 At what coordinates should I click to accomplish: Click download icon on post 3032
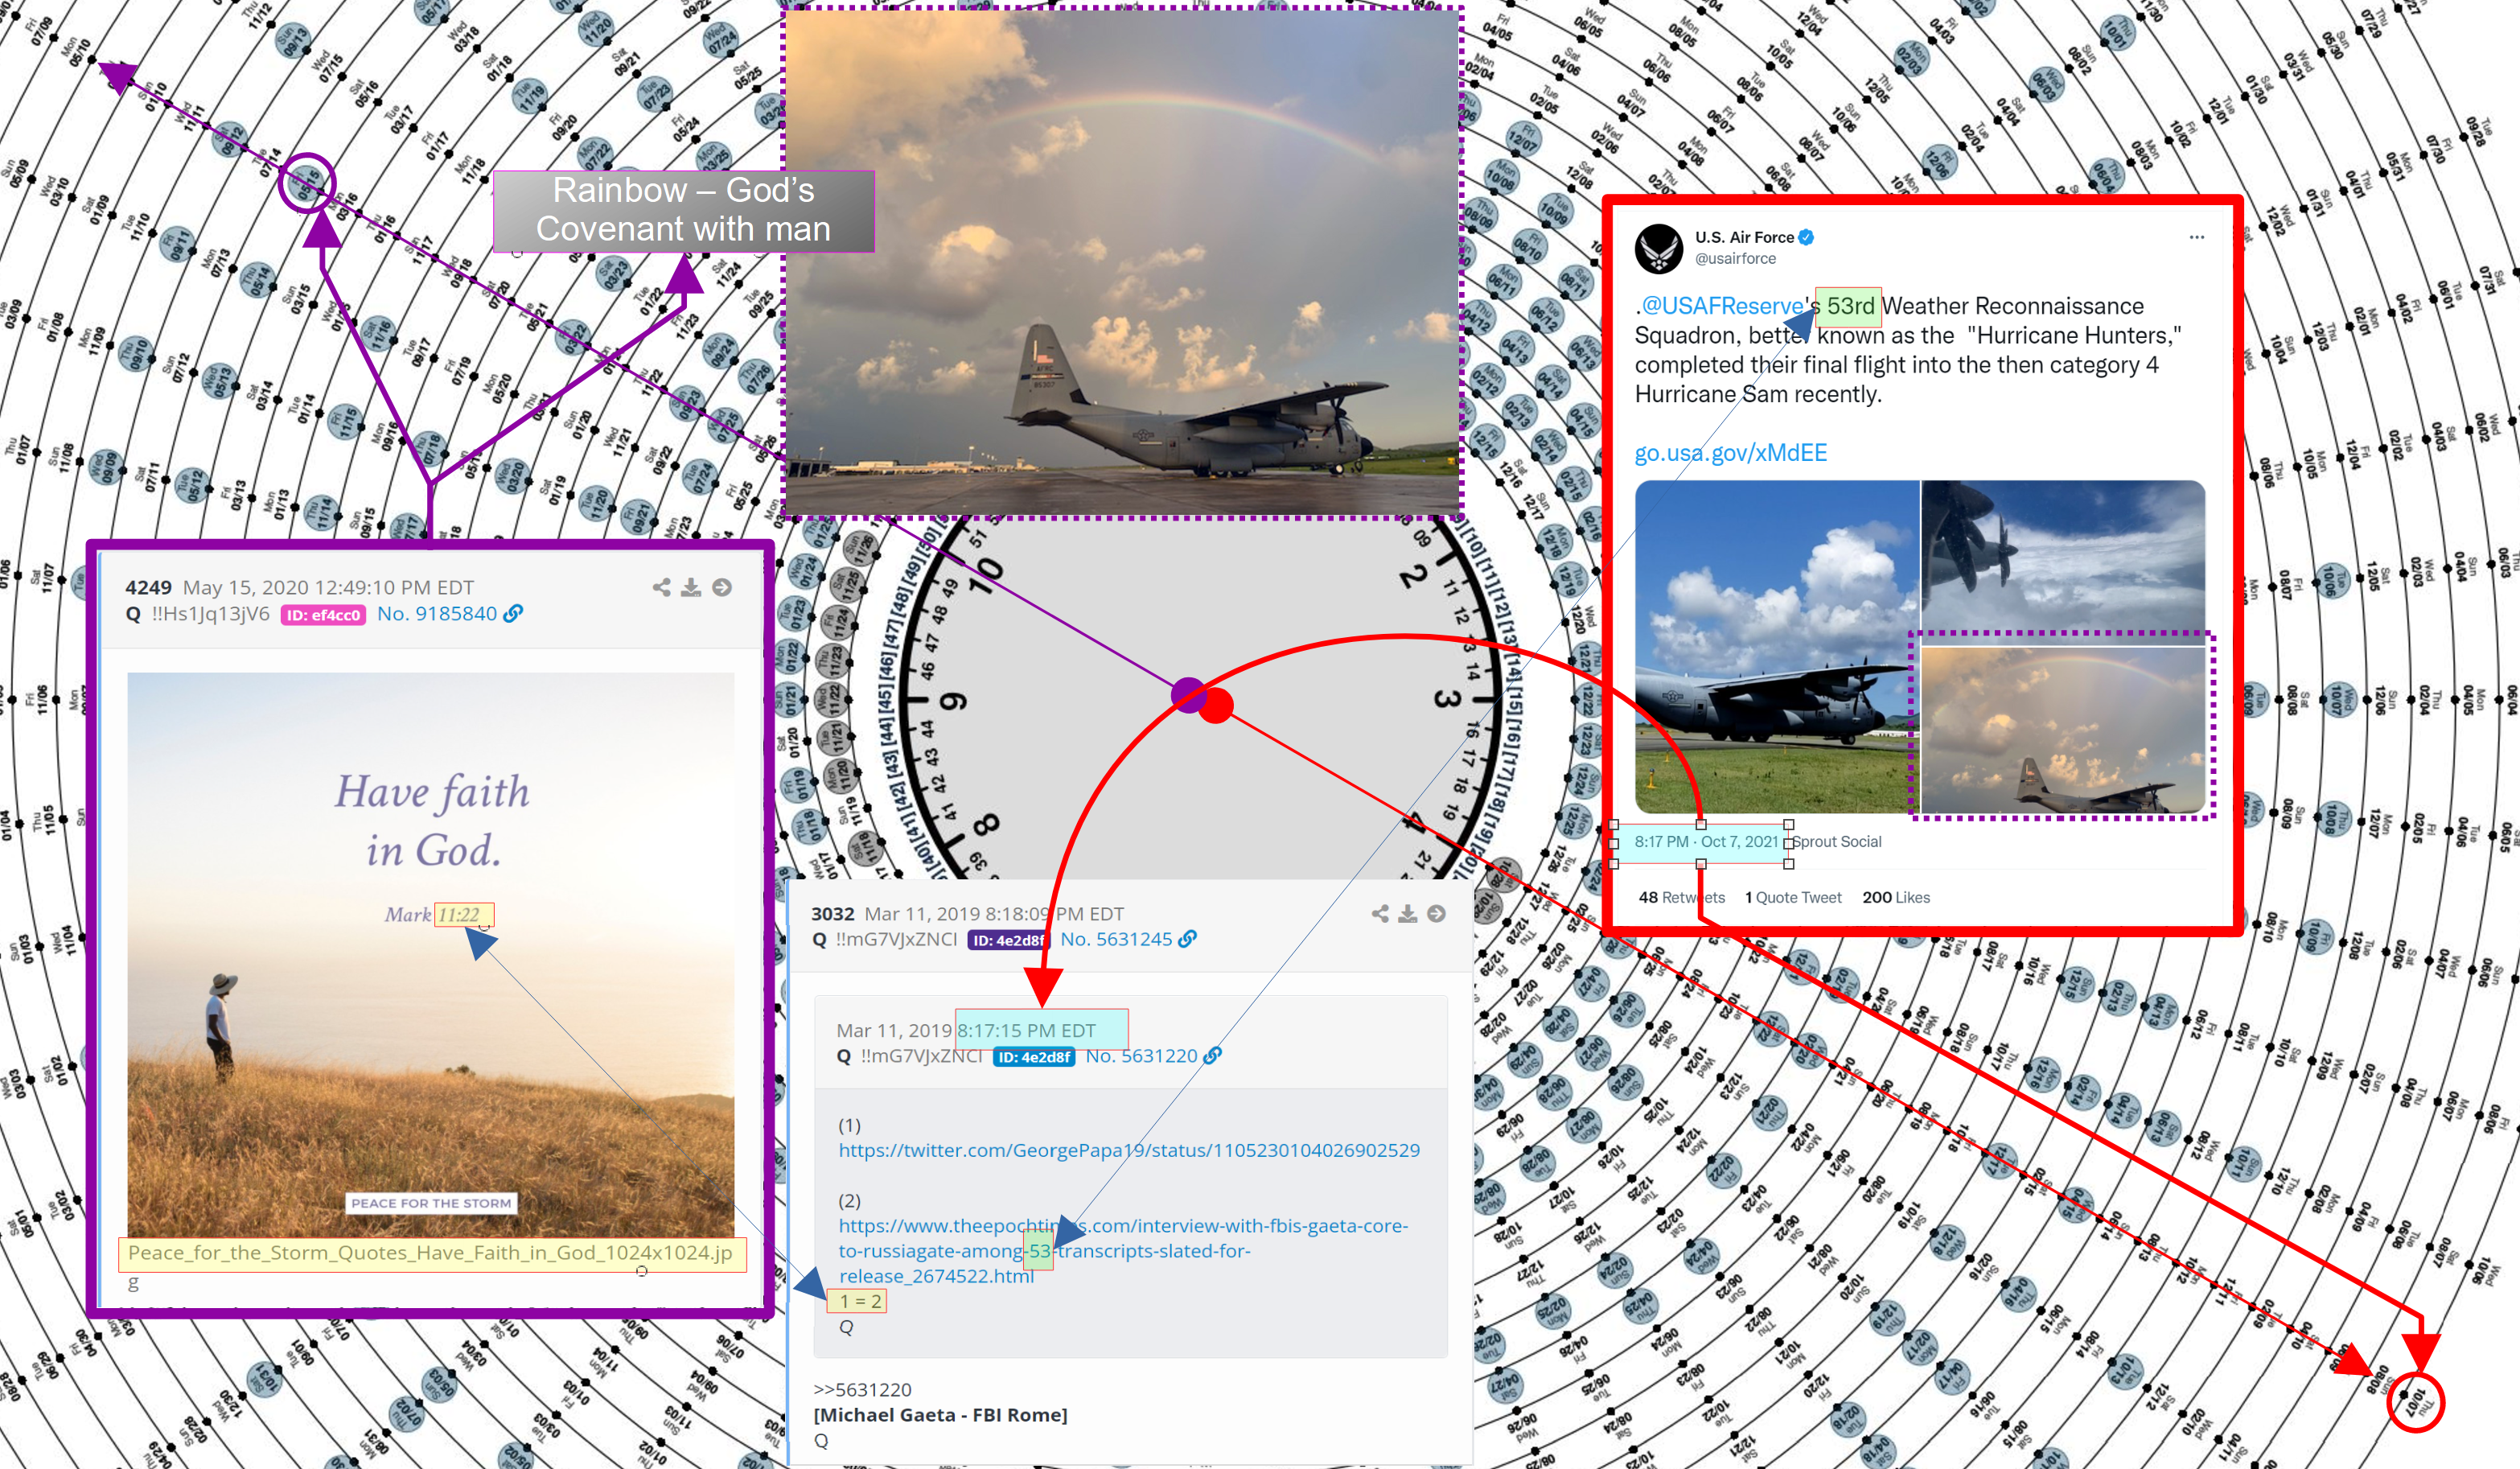click(1408, 913)
